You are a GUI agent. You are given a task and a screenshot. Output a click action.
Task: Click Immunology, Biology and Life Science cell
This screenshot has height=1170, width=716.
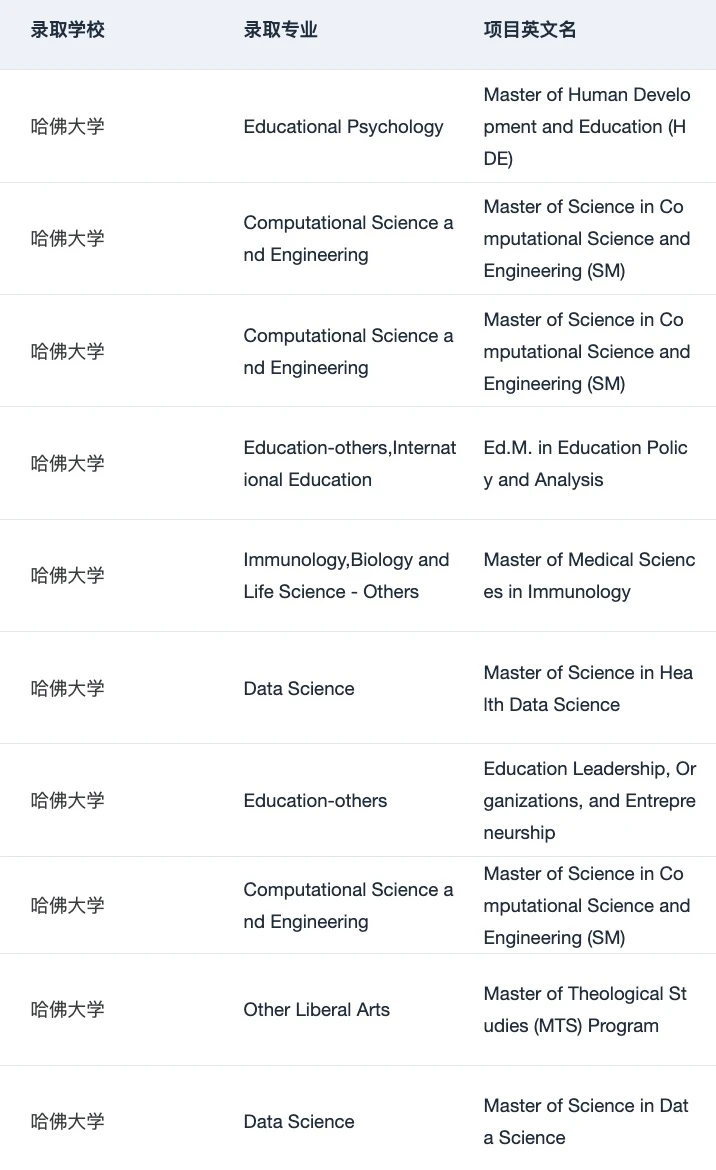click(346, 575)
